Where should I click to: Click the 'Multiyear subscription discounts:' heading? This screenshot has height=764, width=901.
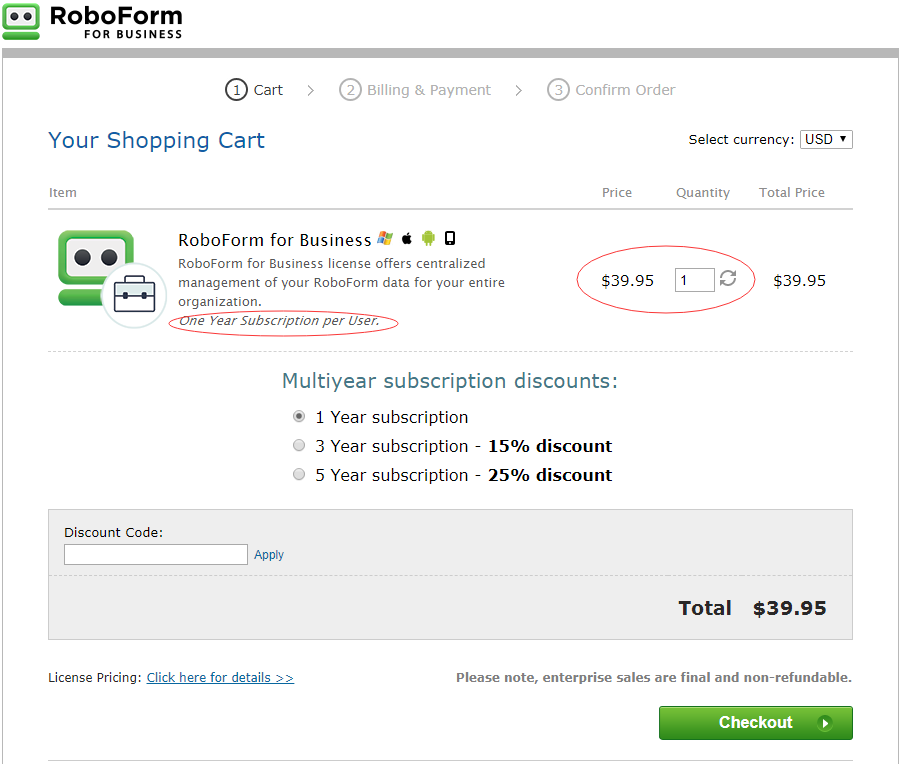click(450, 381)
